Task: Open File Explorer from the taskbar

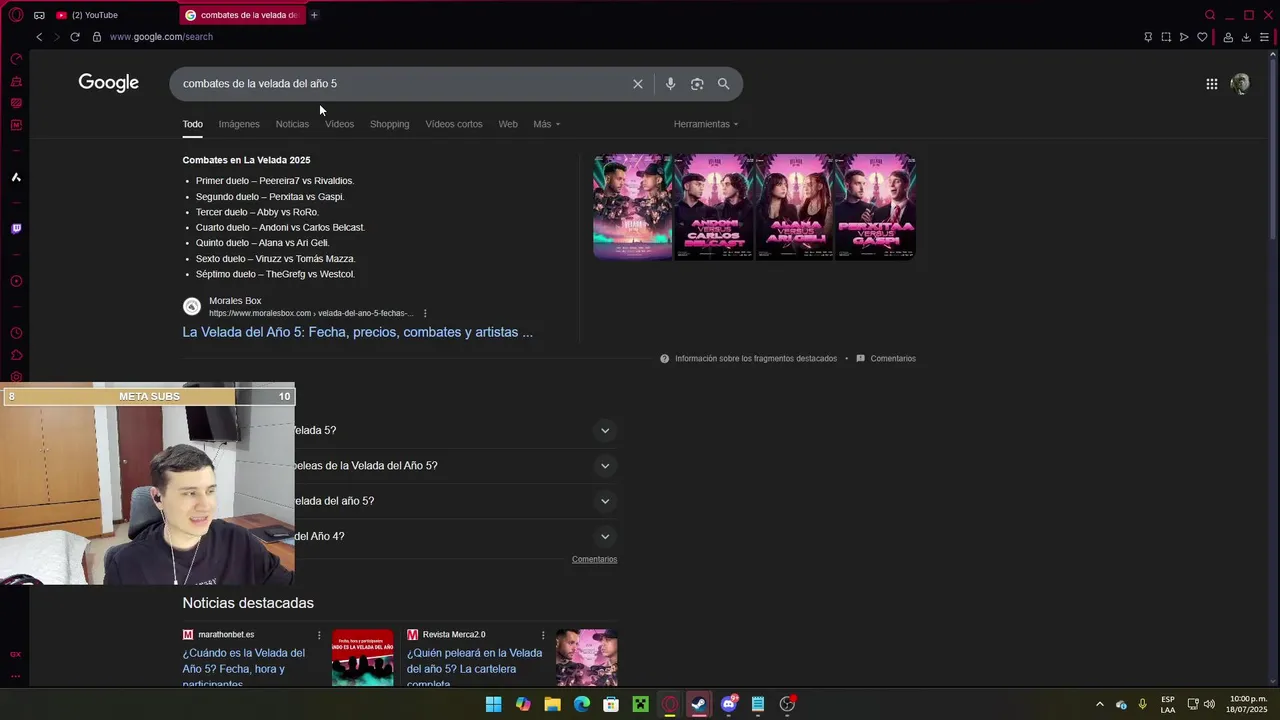Action: point(552,704)
